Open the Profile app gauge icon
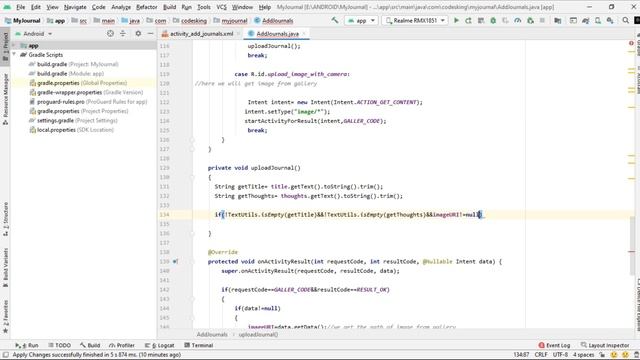The height and width of the screenshot is (360, 640). [x=518, y=20]
